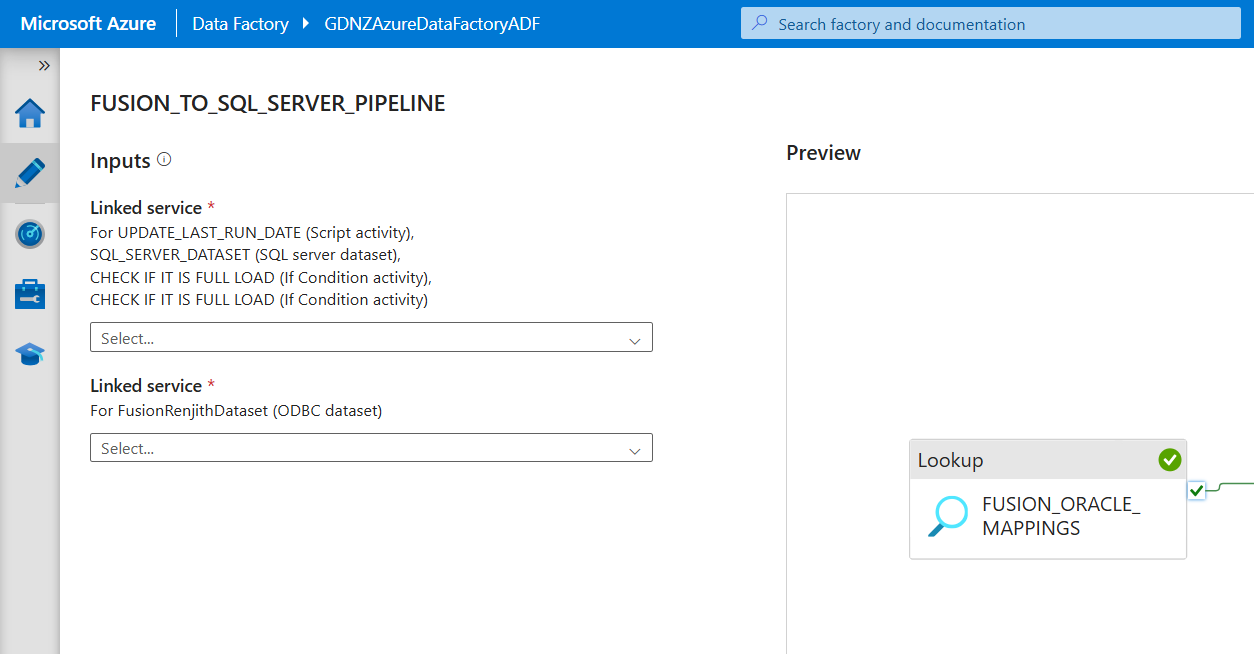Open the SQL server linked service dropdown
Viewport: 1254px width, 654px height.
click(371, 338)
